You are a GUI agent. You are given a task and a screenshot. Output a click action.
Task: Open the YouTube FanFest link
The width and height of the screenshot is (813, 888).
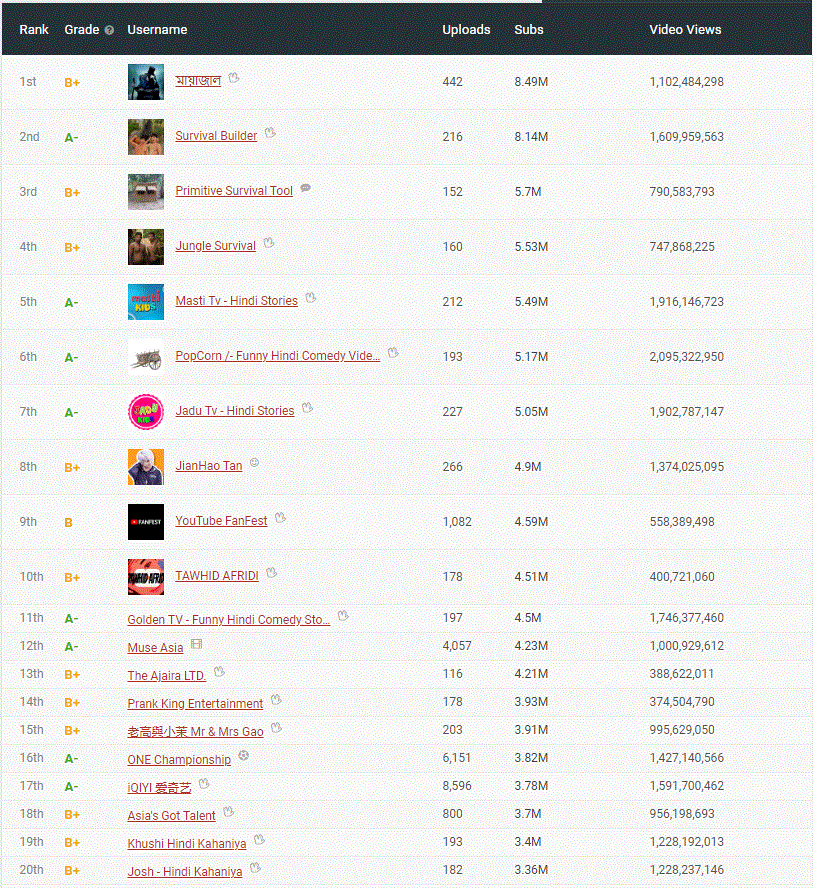221,520
